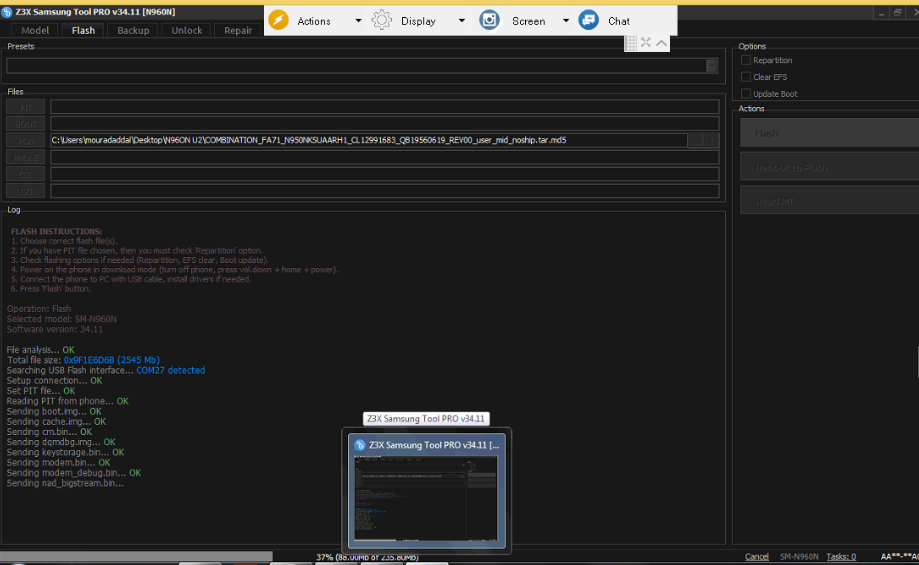Screen dimensions: 919x565
Task: Click the Tasks: 0 link
Action: click(x=841, y=556)
